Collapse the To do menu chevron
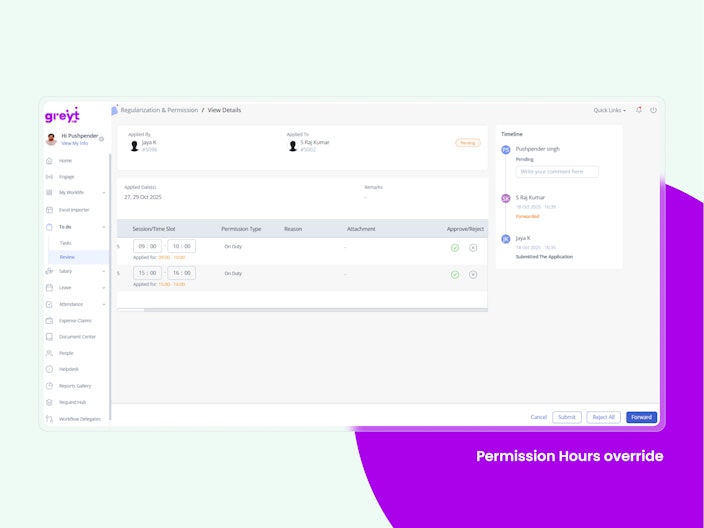 pos(104,227)
